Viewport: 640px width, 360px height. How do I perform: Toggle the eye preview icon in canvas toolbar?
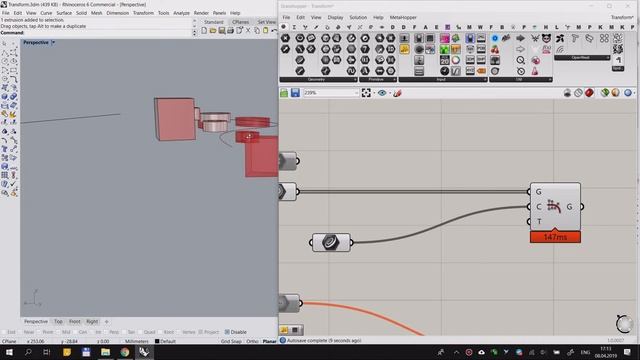[382, 93]
